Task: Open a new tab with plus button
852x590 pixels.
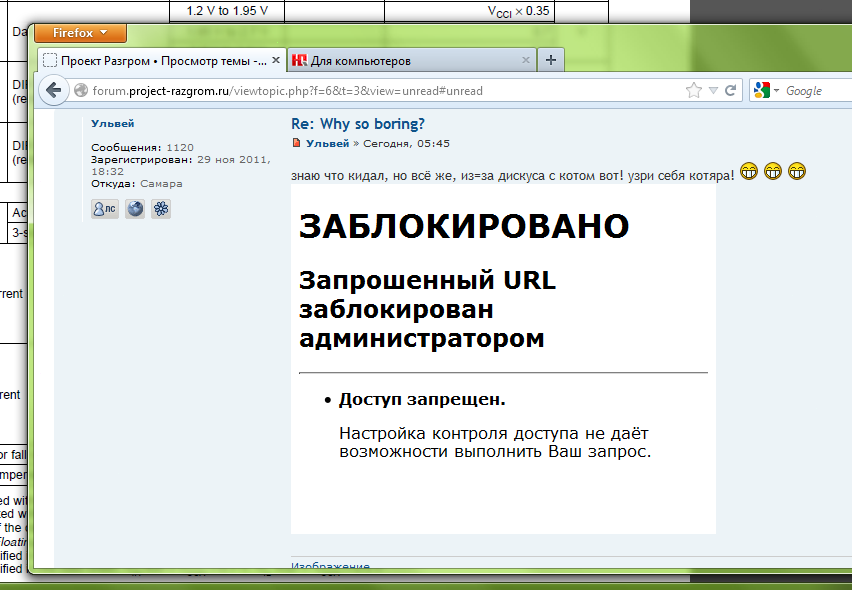Action: click(x=551, y=60)
